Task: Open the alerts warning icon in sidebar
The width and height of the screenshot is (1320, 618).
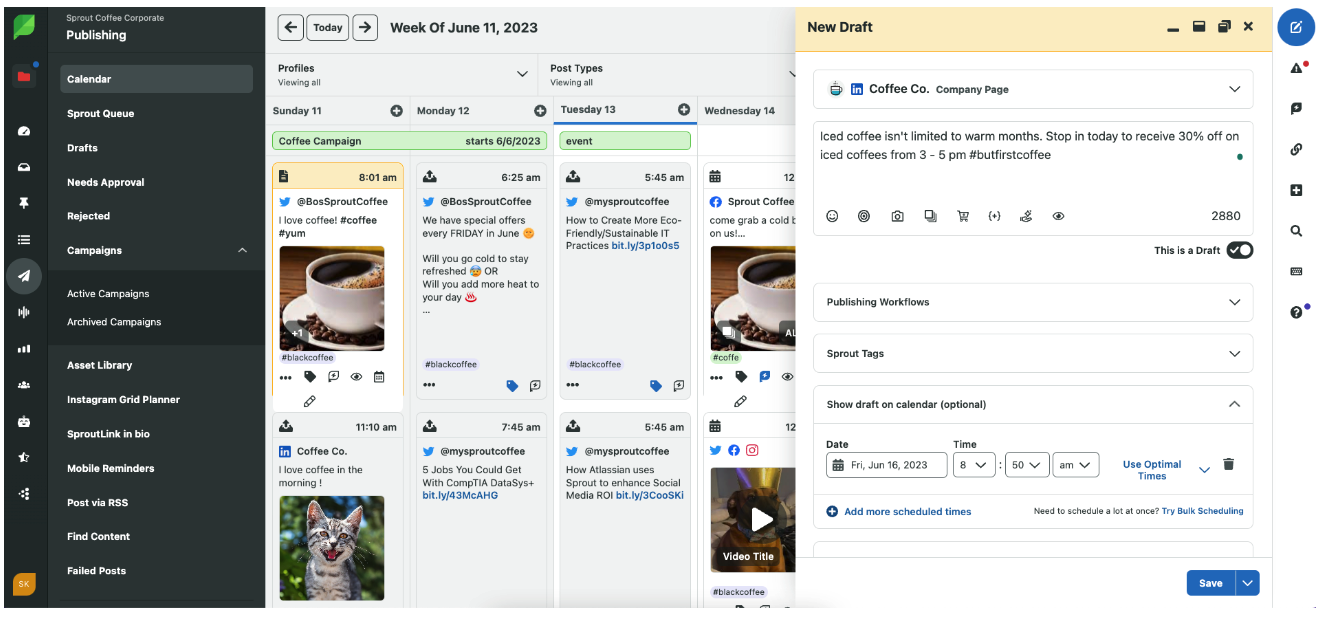Action: [1296, 68]
